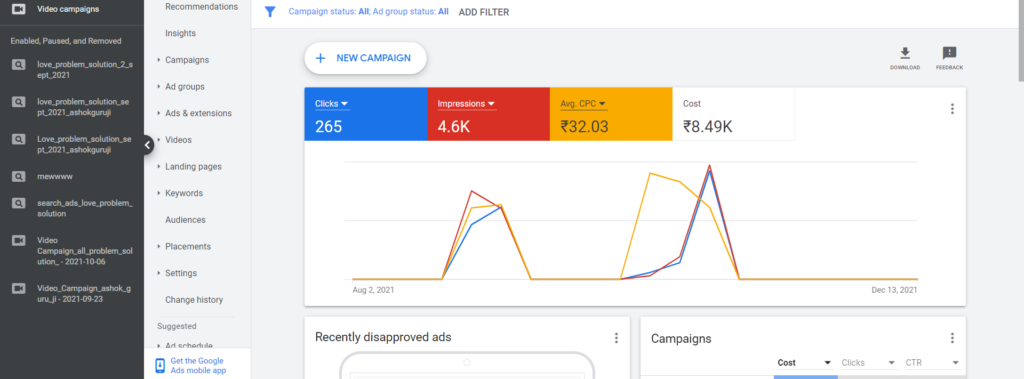The height and width of the screenshot is (379, 1024).
Task: Open Cost column dropdown in Campaigns card
Action: click(x=804, y=363)
